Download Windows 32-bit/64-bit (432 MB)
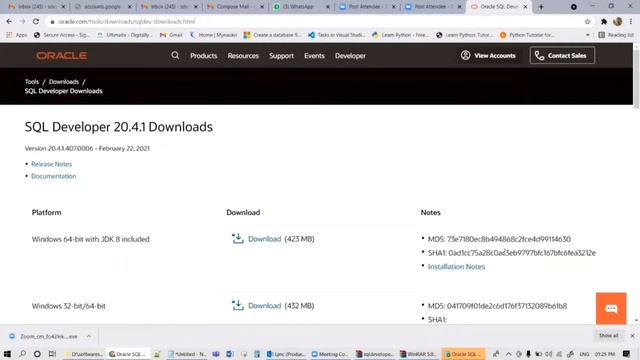The width and height of the screenshot is (640, 360). tap(264, 306)
